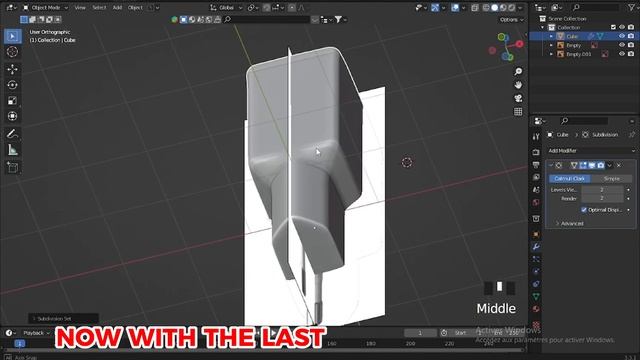Pick the Annotate pencil tool
The width and height of the screenshot is (640, 360).
(12, 134)
